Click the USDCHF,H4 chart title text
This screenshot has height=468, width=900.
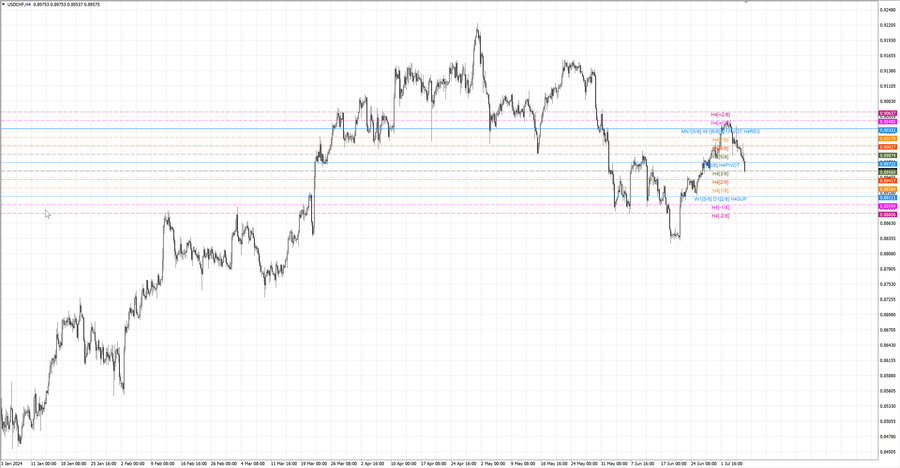pos(18,5)
